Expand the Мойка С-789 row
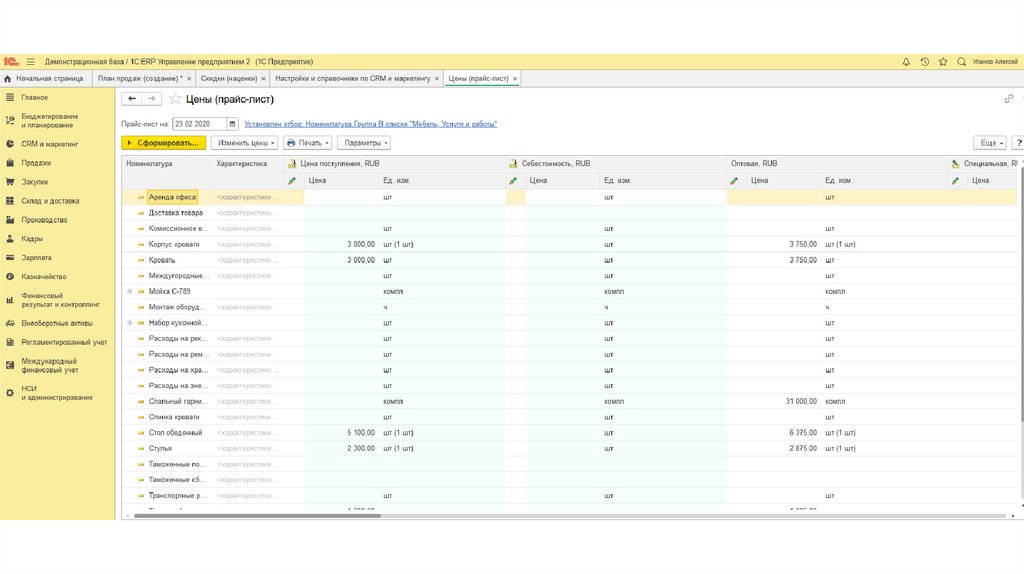 tap(129, 291)
